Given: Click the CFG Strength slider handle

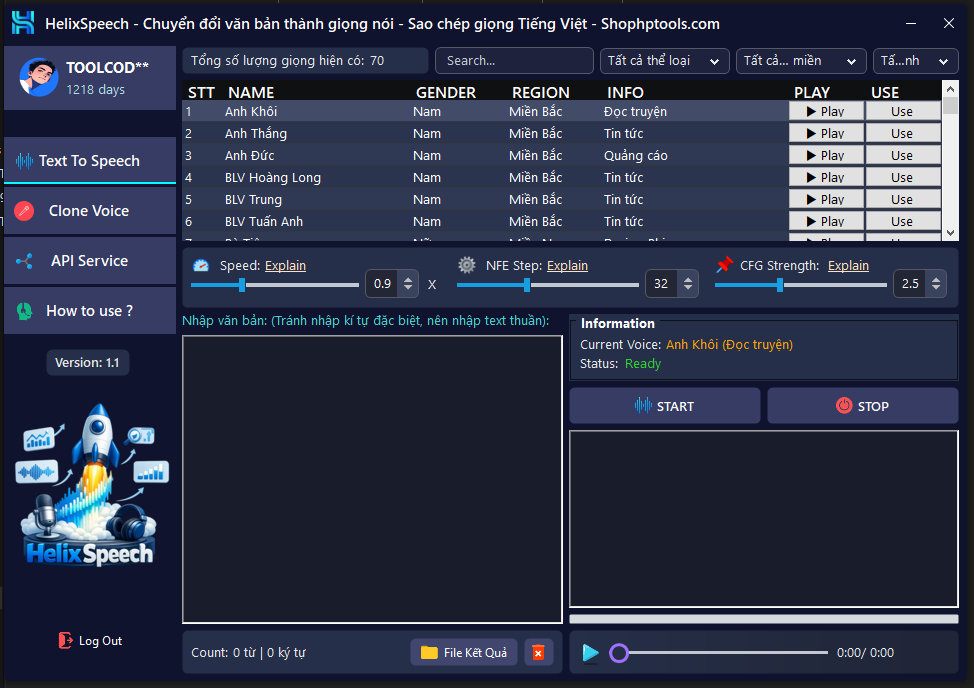Looking at the screenshot, I should (x=780, y=285).
